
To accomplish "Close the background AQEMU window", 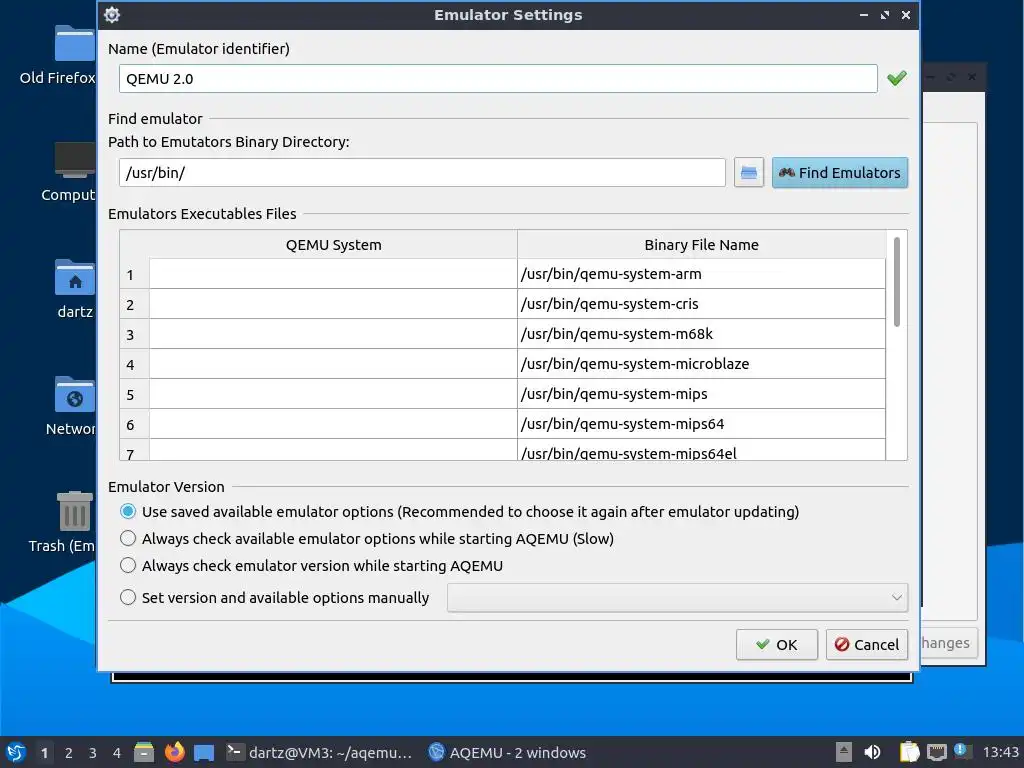I will [x=972, y=77].
